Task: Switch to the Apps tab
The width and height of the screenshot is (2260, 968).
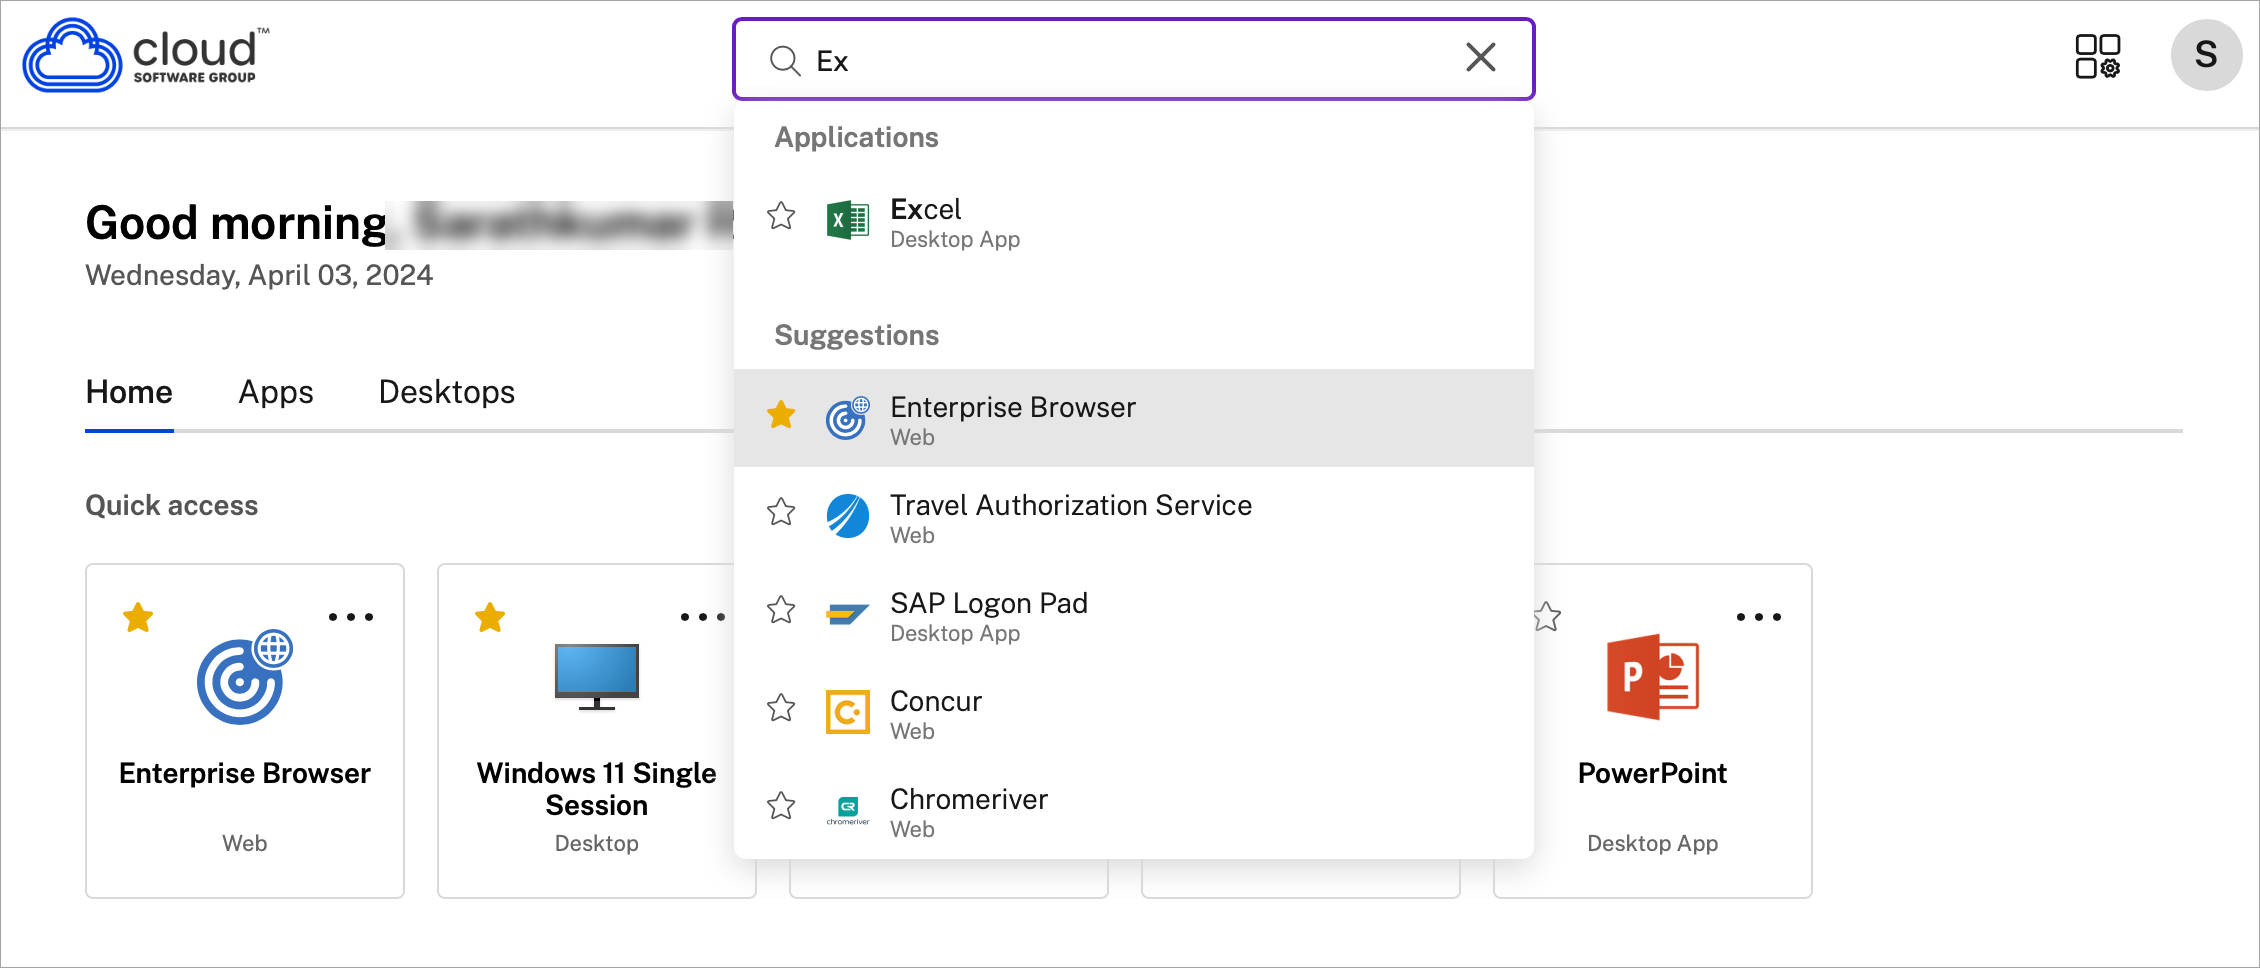Action: pyautogui.click(x=276, y=392)
